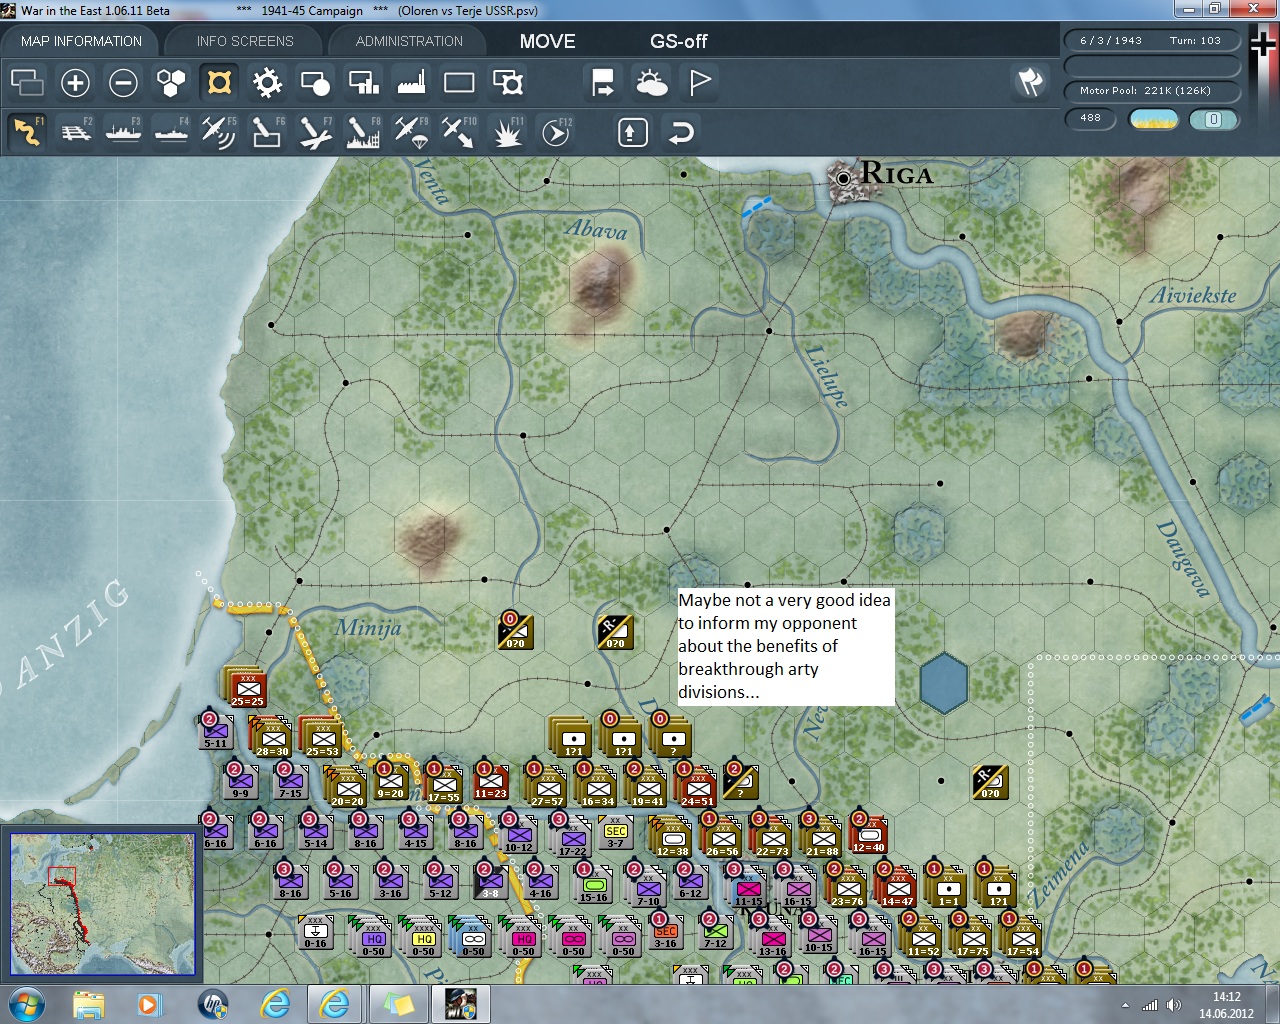Select the green 15-16 unit counter
Image resolution: width=1280 pixels, height=1024 pixels.
594,884
